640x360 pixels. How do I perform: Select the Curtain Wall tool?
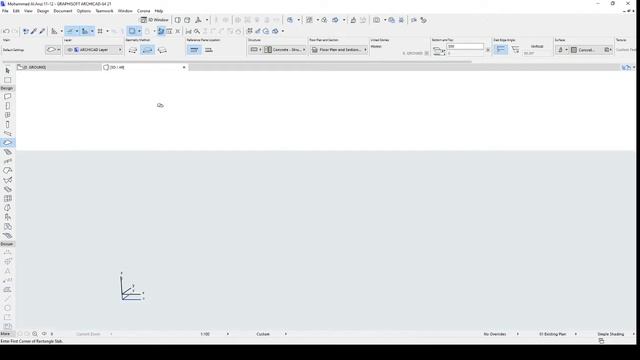(7, 199)
